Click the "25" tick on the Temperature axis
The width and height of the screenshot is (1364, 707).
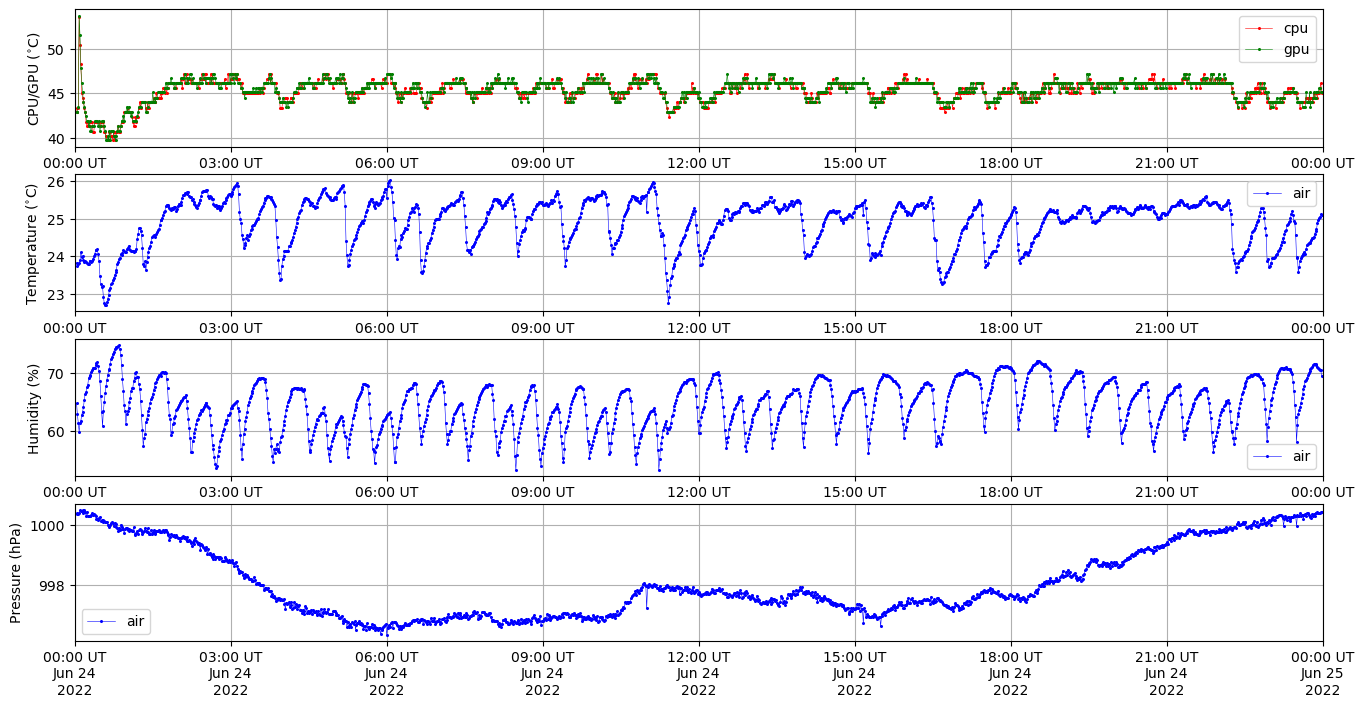click(x=56, y=220)
